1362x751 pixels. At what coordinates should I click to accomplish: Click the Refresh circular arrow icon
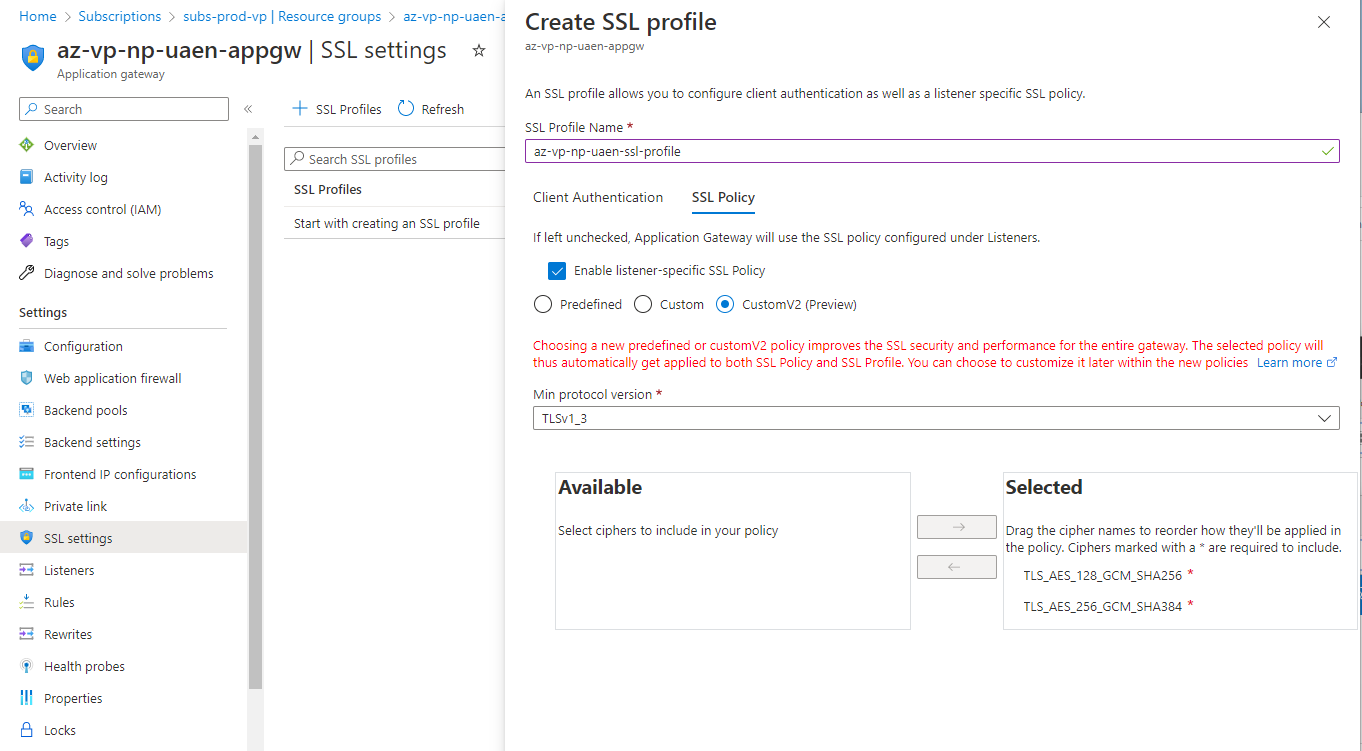[x=406, y=109]
